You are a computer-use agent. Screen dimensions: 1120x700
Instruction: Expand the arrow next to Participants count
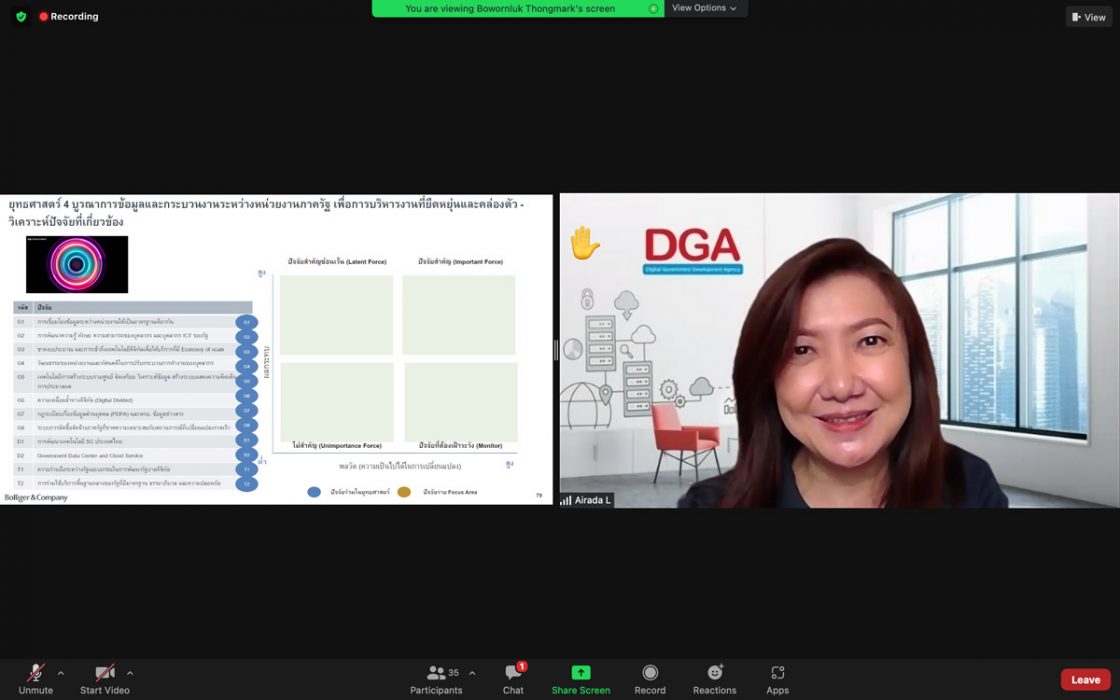472,673
